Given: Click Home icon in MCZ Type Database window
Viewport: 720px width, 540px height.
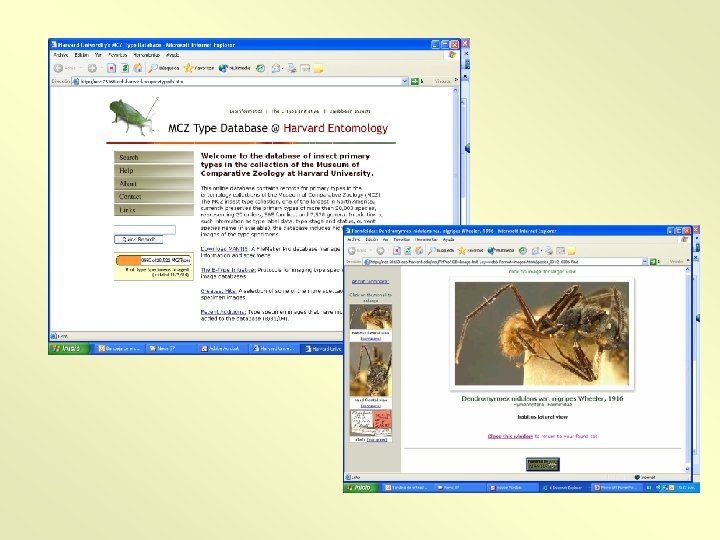Looking at the screenshot, I should [137, 68].
